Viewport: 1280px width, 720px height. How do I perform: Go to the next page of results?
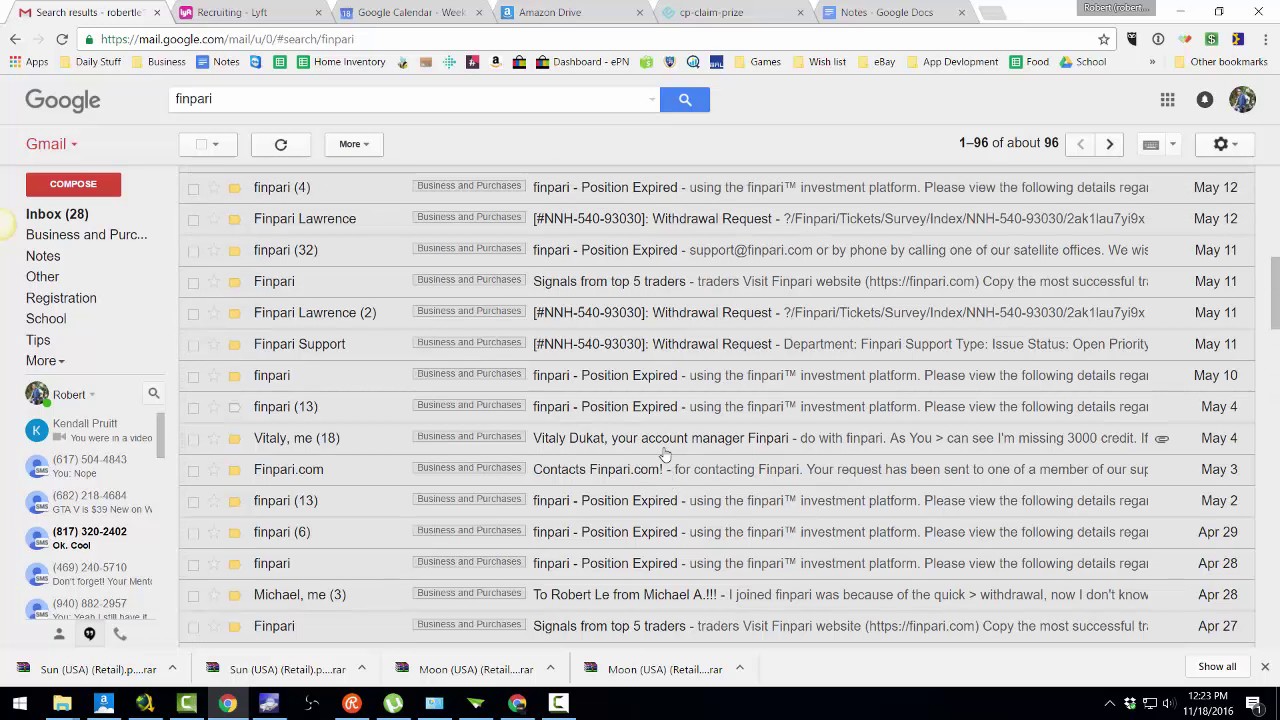point(1109,144)
